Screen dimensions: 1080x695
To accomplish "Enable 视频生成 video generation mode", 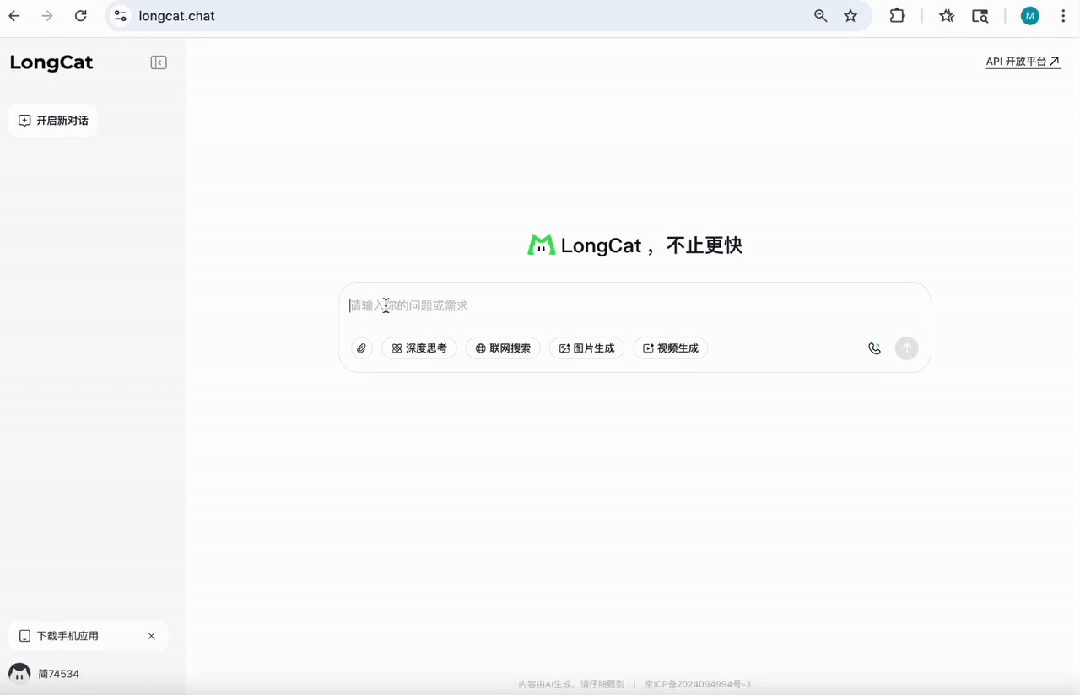I will click(x=670, y=348).
